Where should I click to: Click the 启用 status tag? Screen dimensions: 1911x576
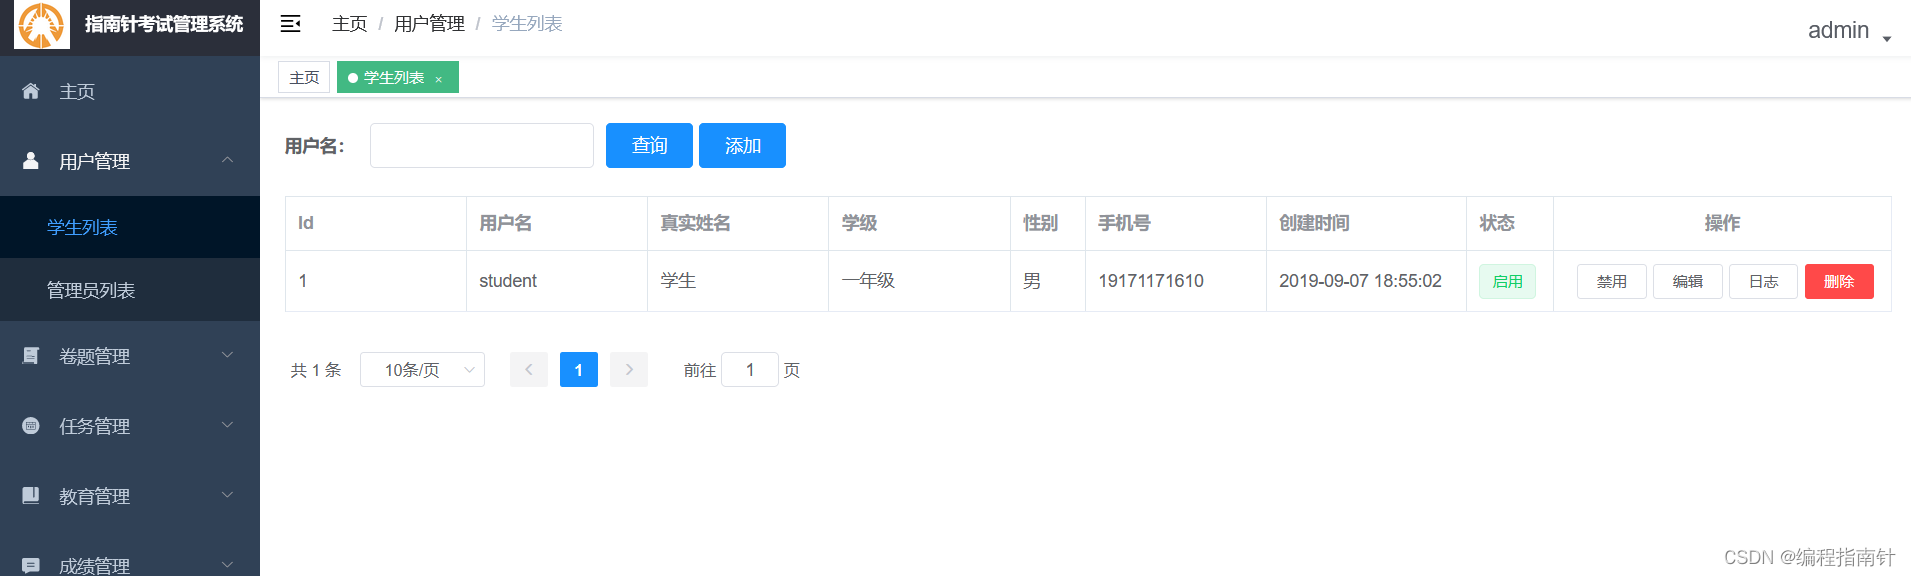[1506, 282]
